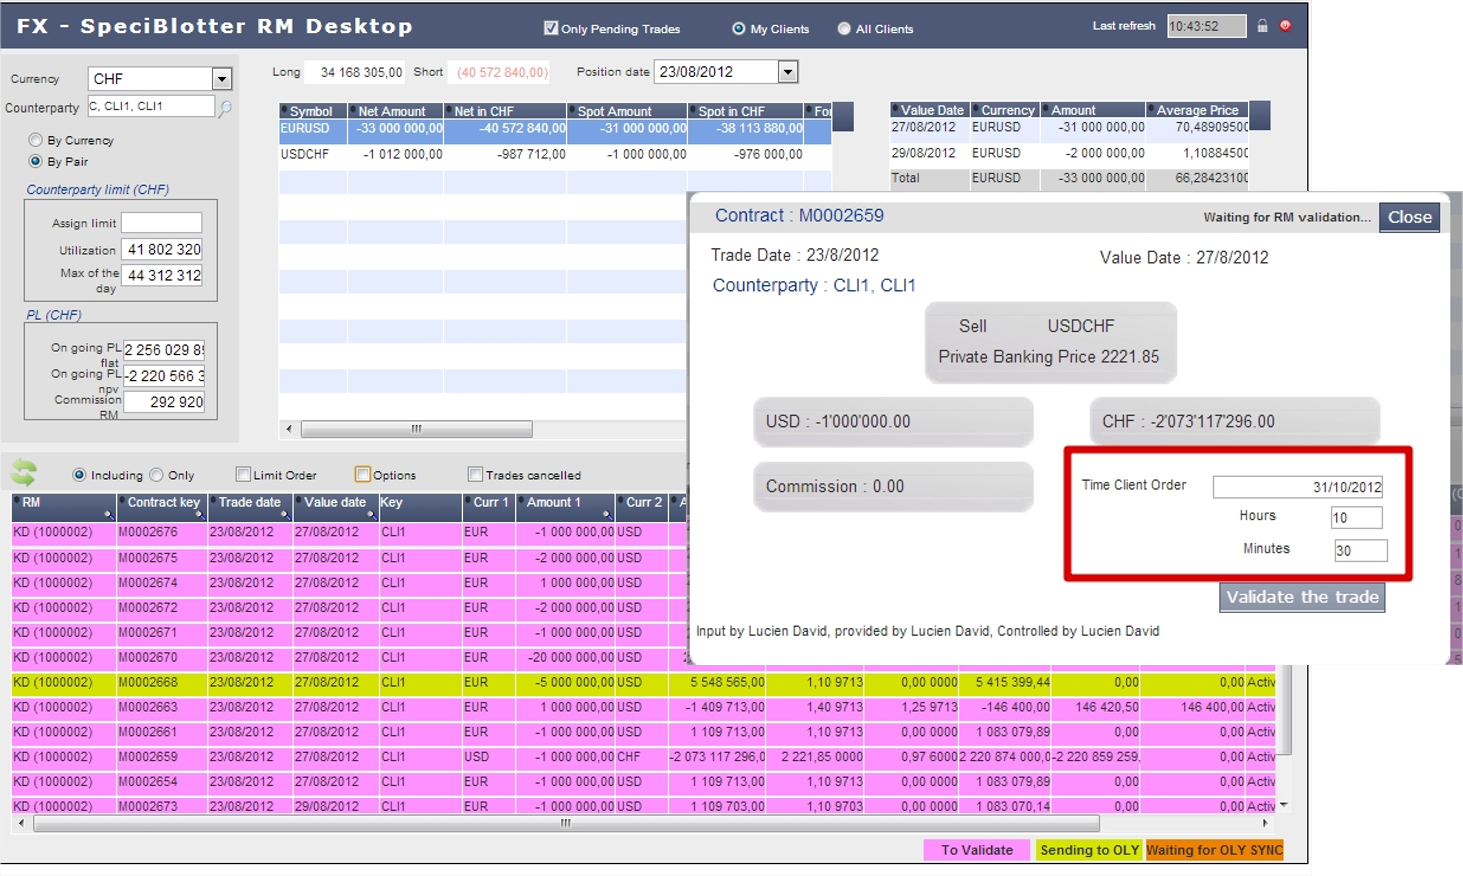Click the Assign limit input field

(x=161, y=223)
